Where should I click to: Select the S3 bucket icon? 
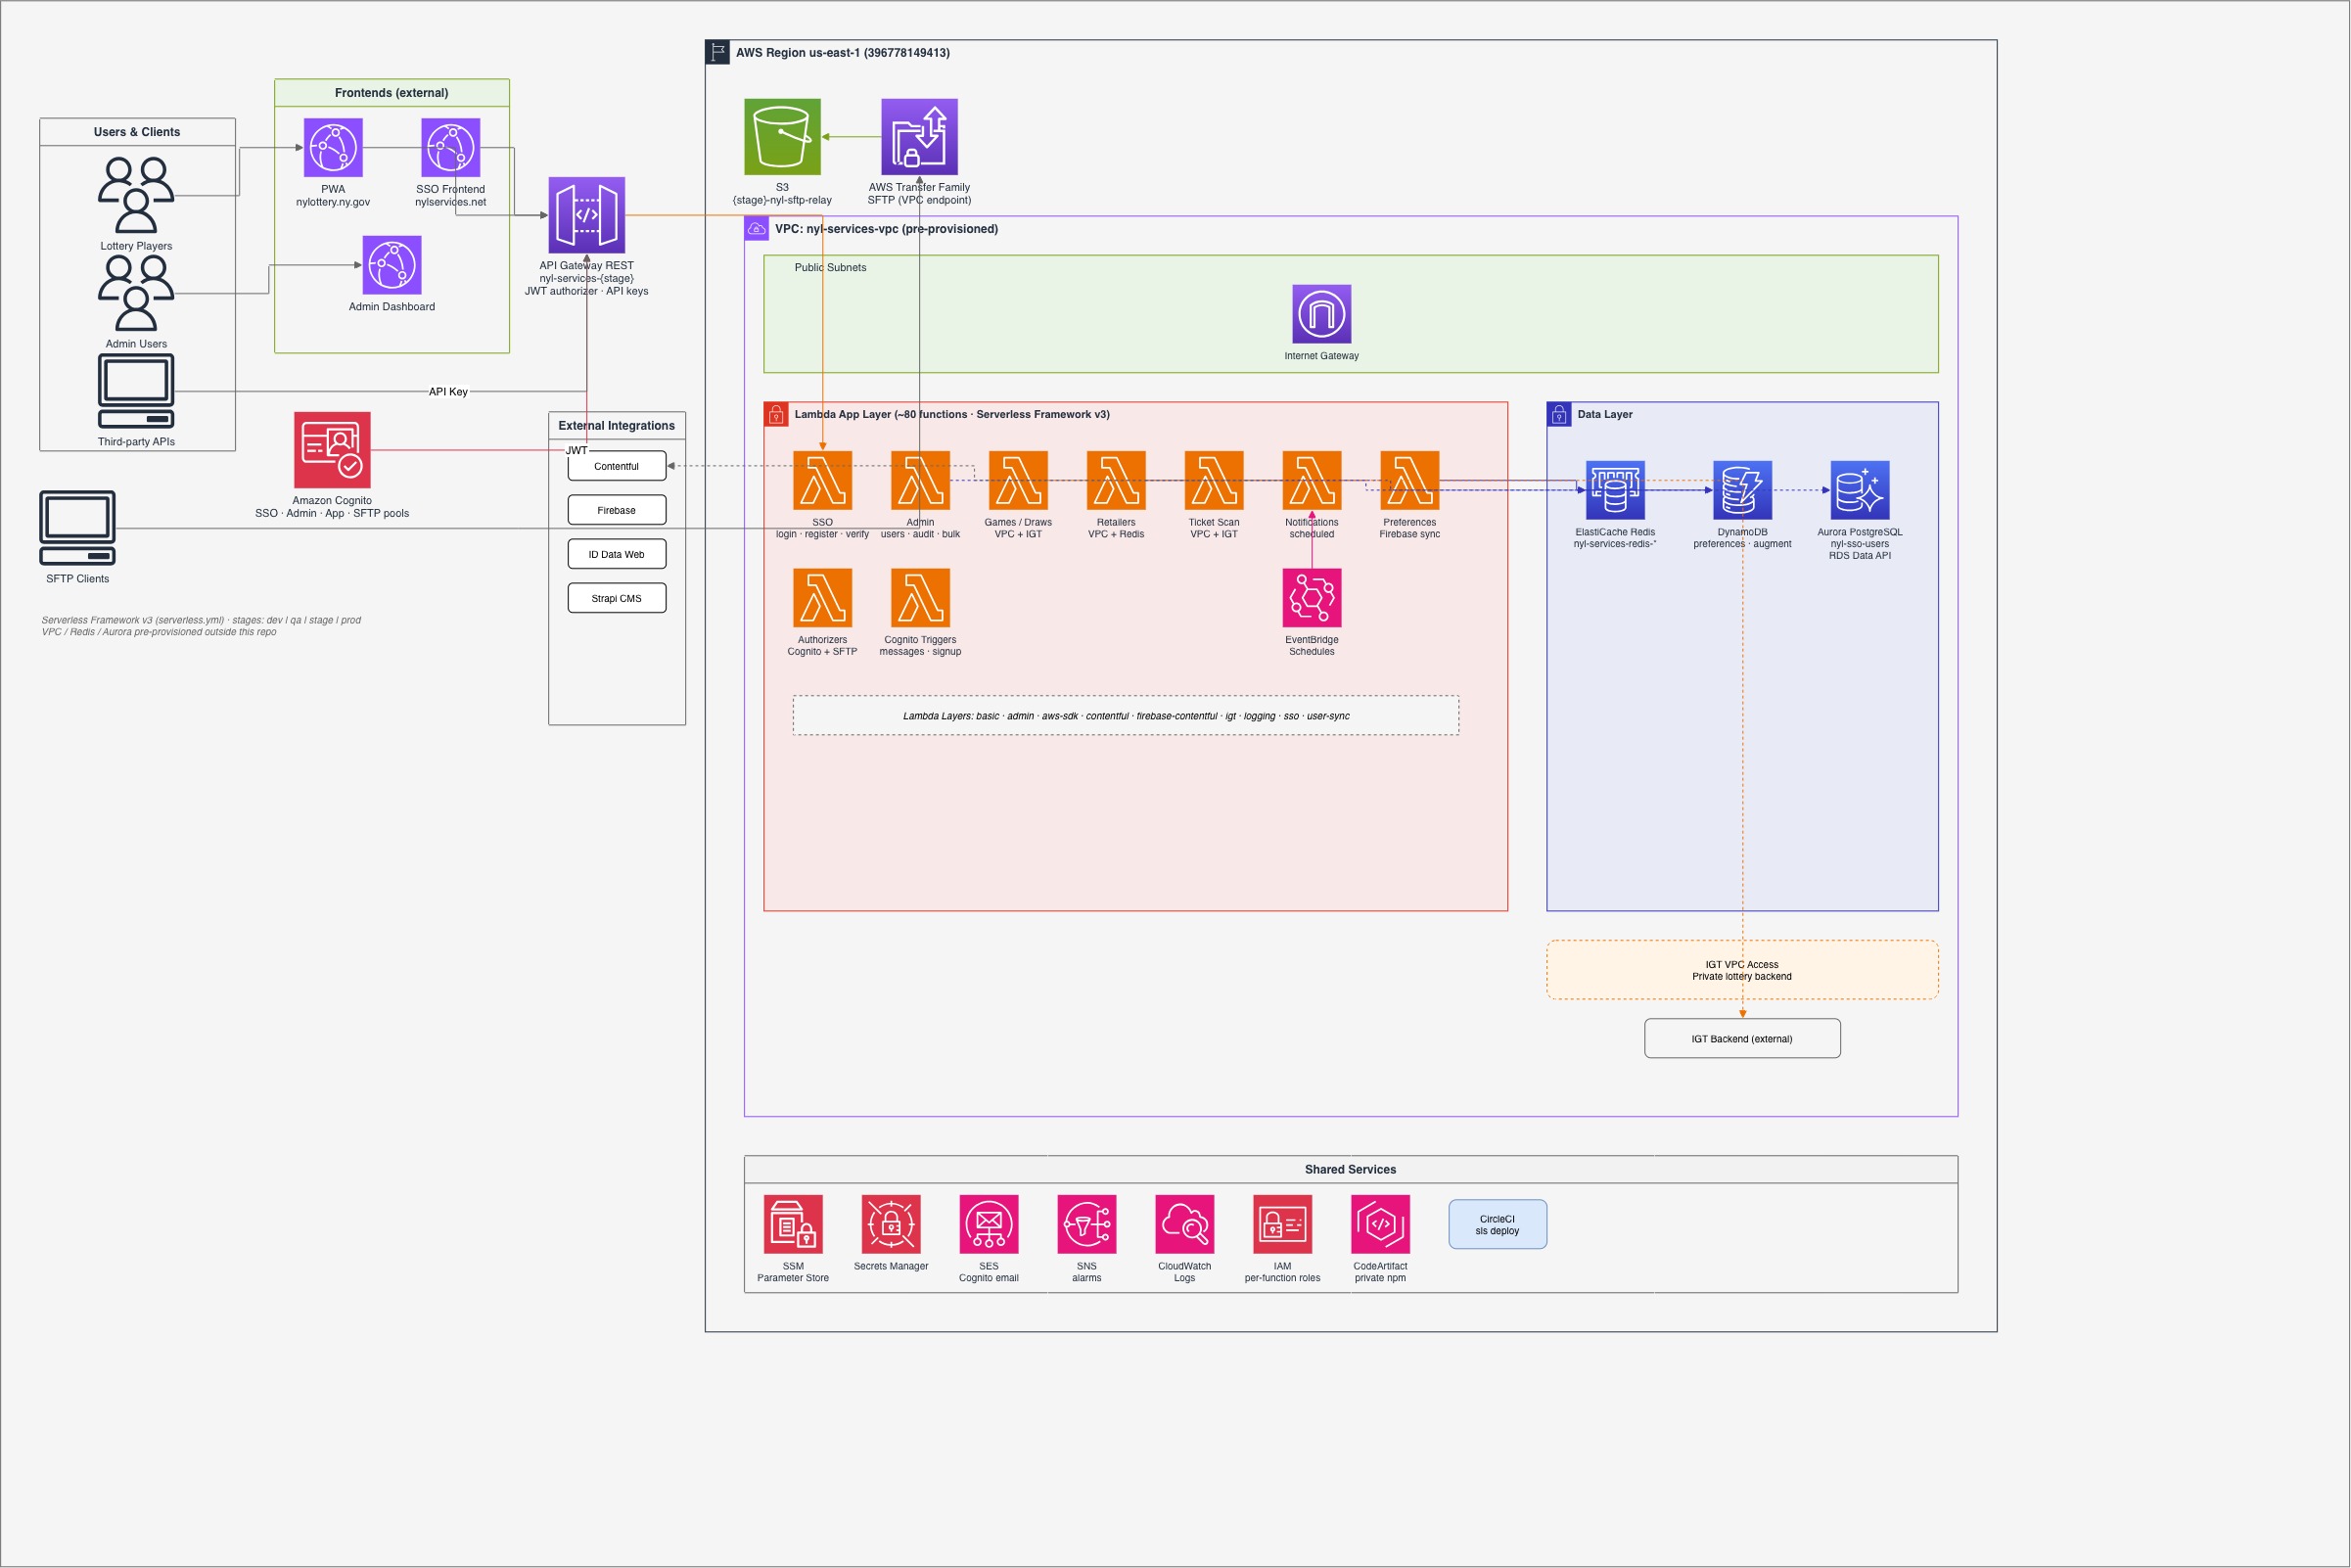click(782, 137)
